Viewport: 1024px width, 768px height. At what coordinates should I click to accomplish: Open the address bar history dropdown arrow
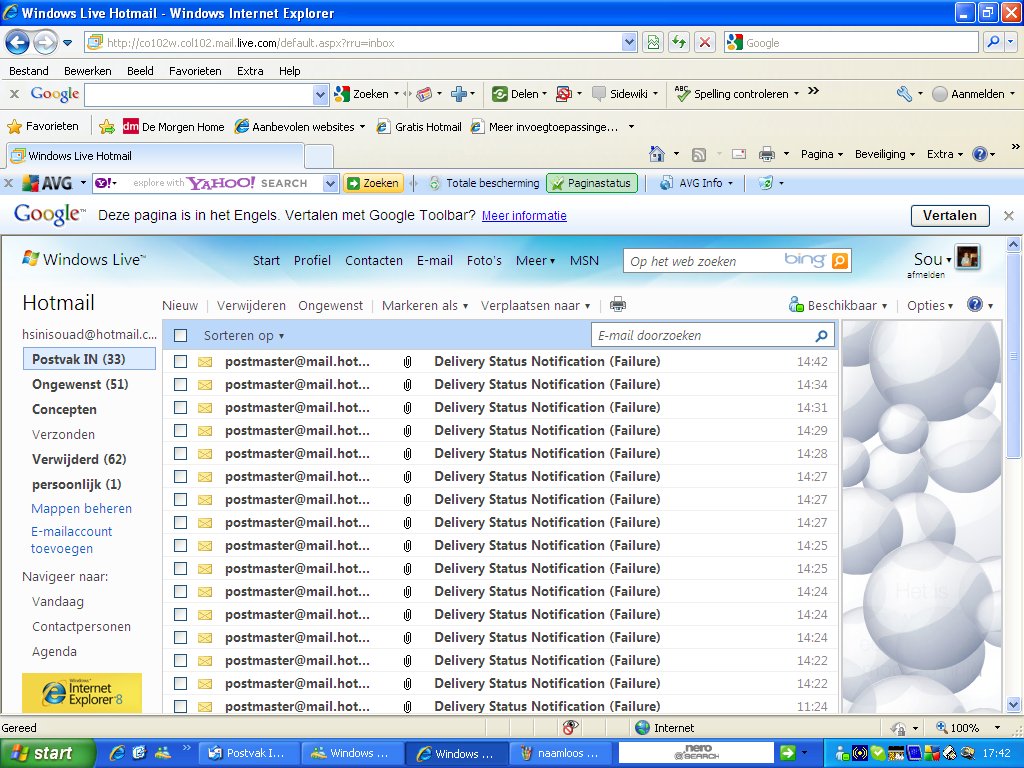[629, 42]
